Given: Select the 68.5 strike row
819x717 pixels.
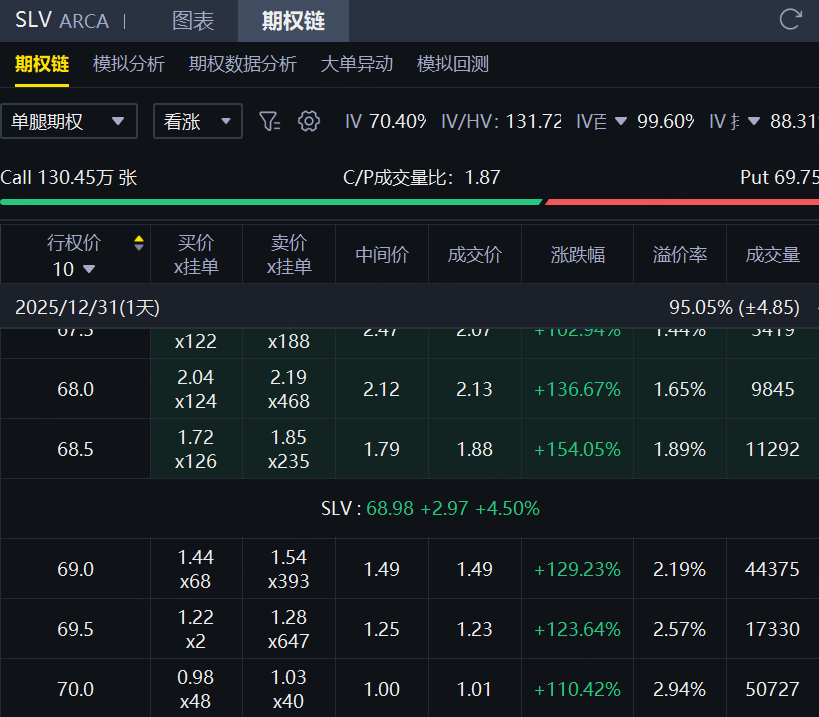Looking at the screenshot, I should [410, 449].
